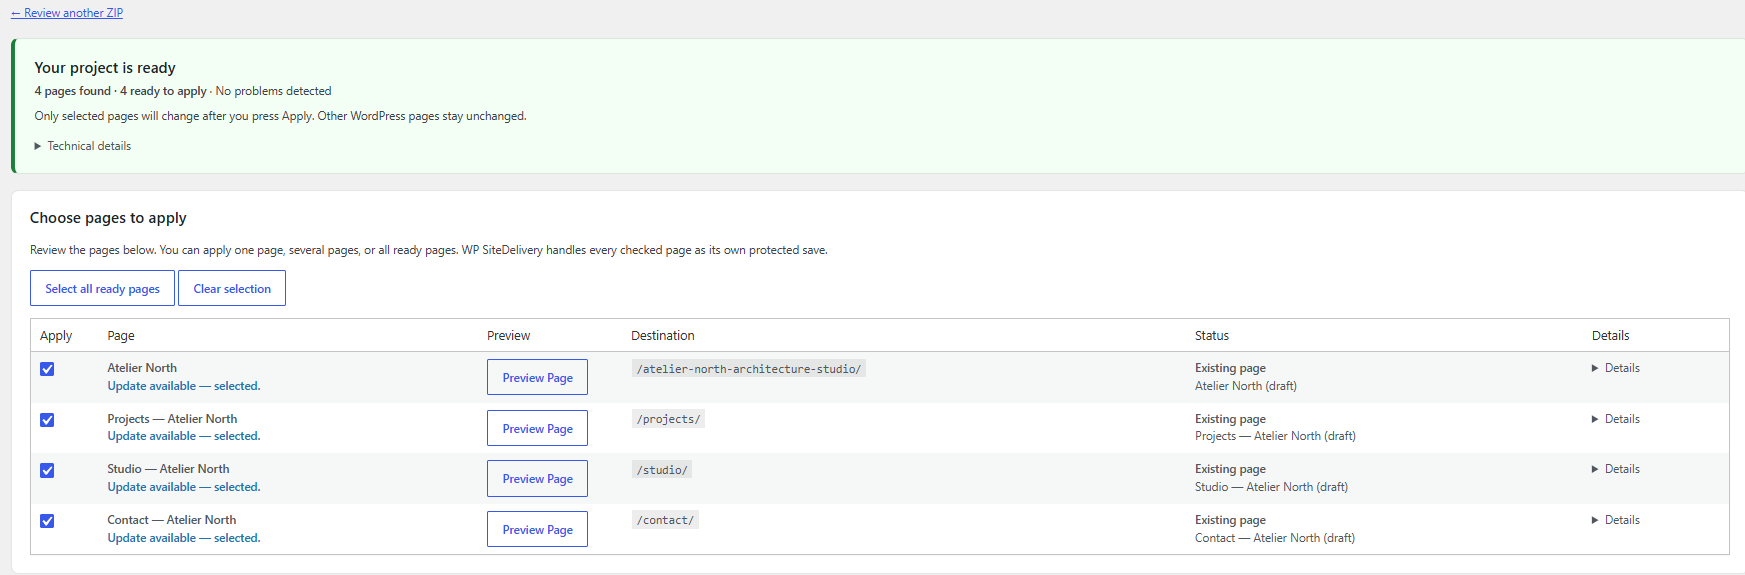Click the Preview column header
Image resolution: width=1745 pixels, height=575 pixels.
point(509,336)
